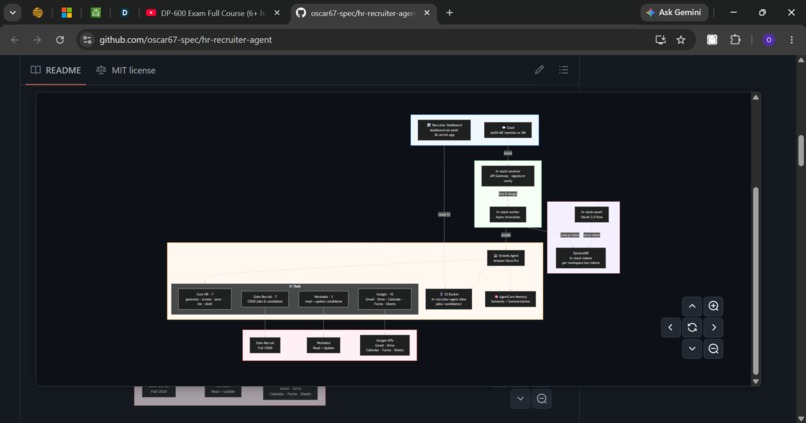The image size is (806, 423).
Task: Click the 'invoke' edge label
Action: click(x=506, y=235)
